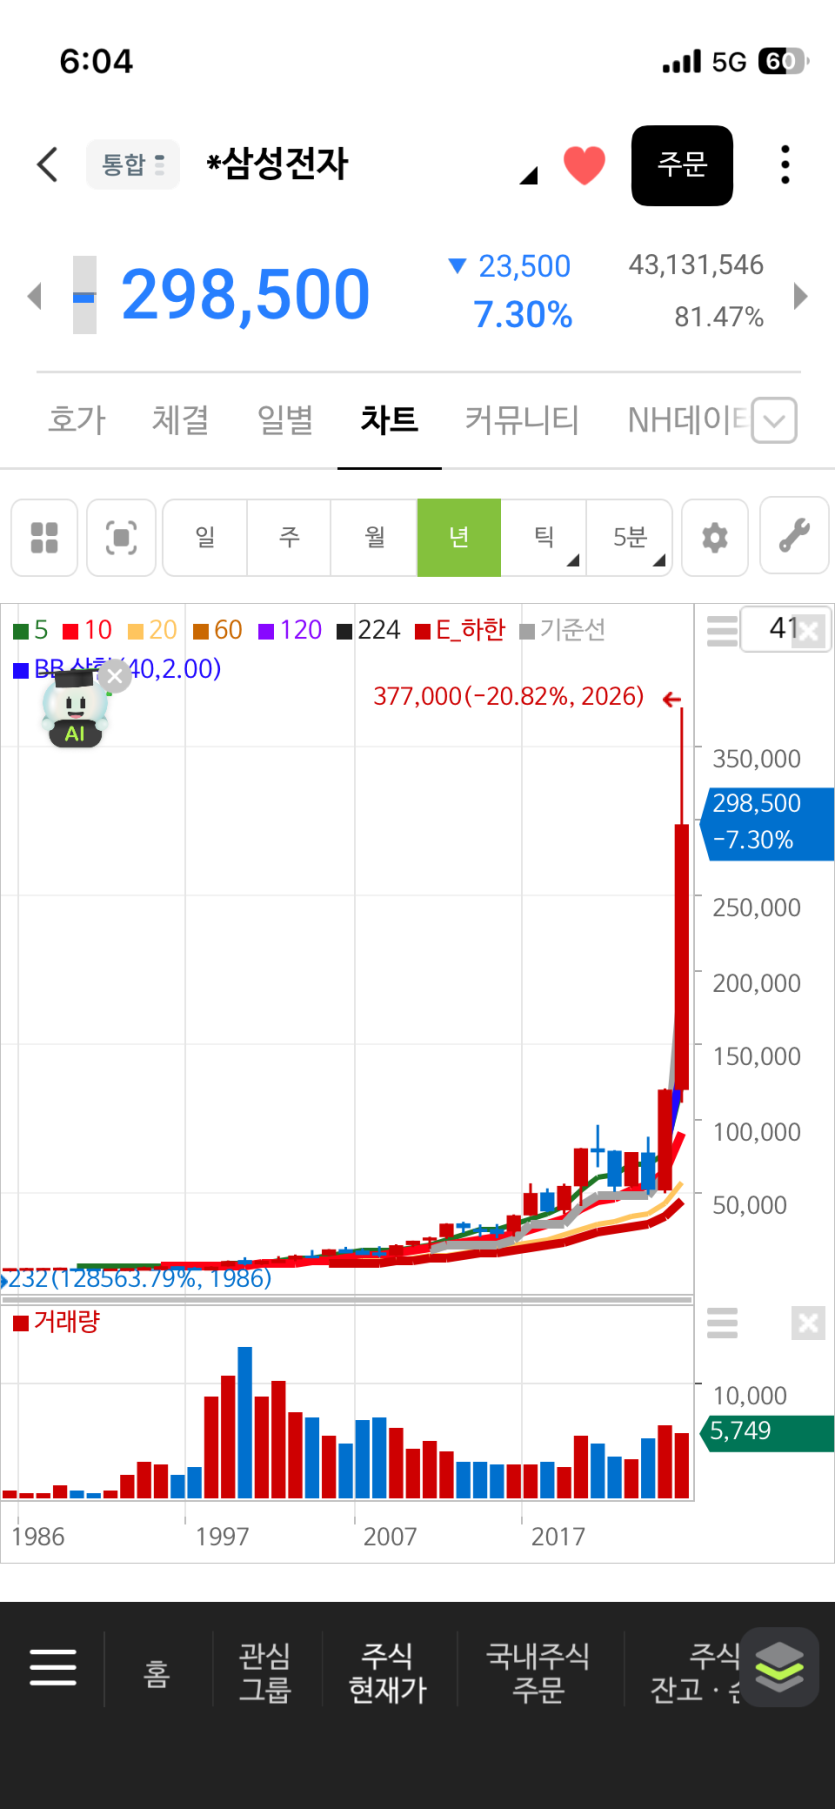The height and width of the screenshot is (1809, 835).
Task: Switch to the 체결 tab
Action: (x=181, y=419)
